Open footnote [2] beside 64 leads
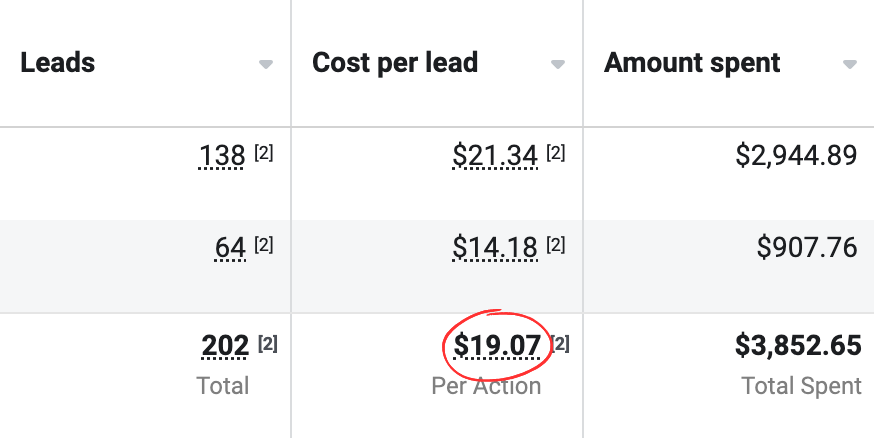This screenshot has width=874, height=438. tap(264, 245)
